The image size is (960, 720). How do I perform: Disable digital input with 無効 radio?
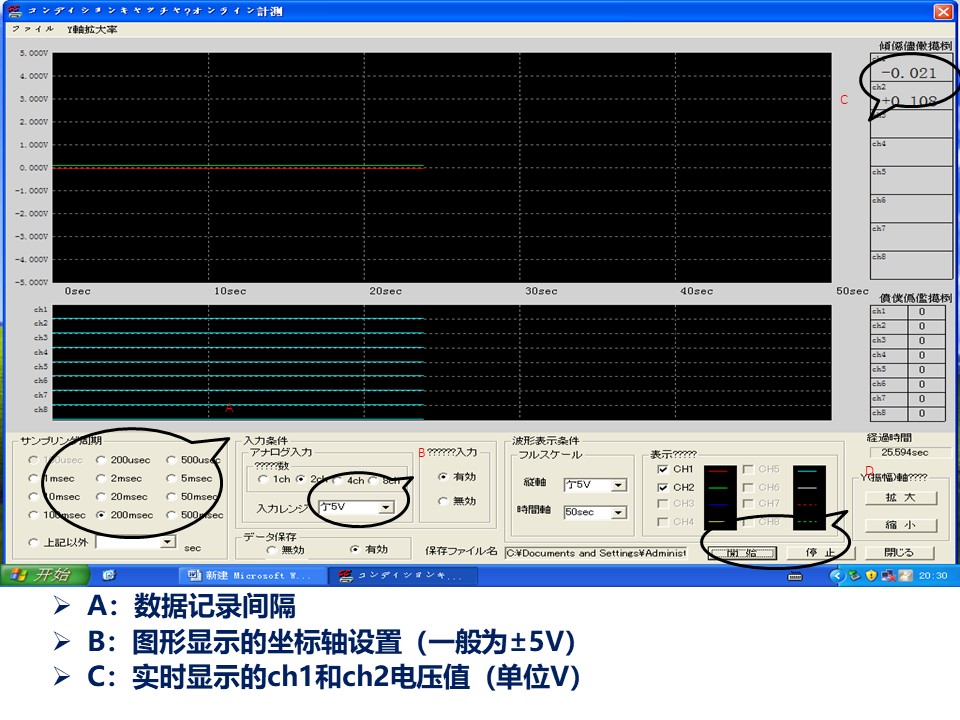[443, 501]
